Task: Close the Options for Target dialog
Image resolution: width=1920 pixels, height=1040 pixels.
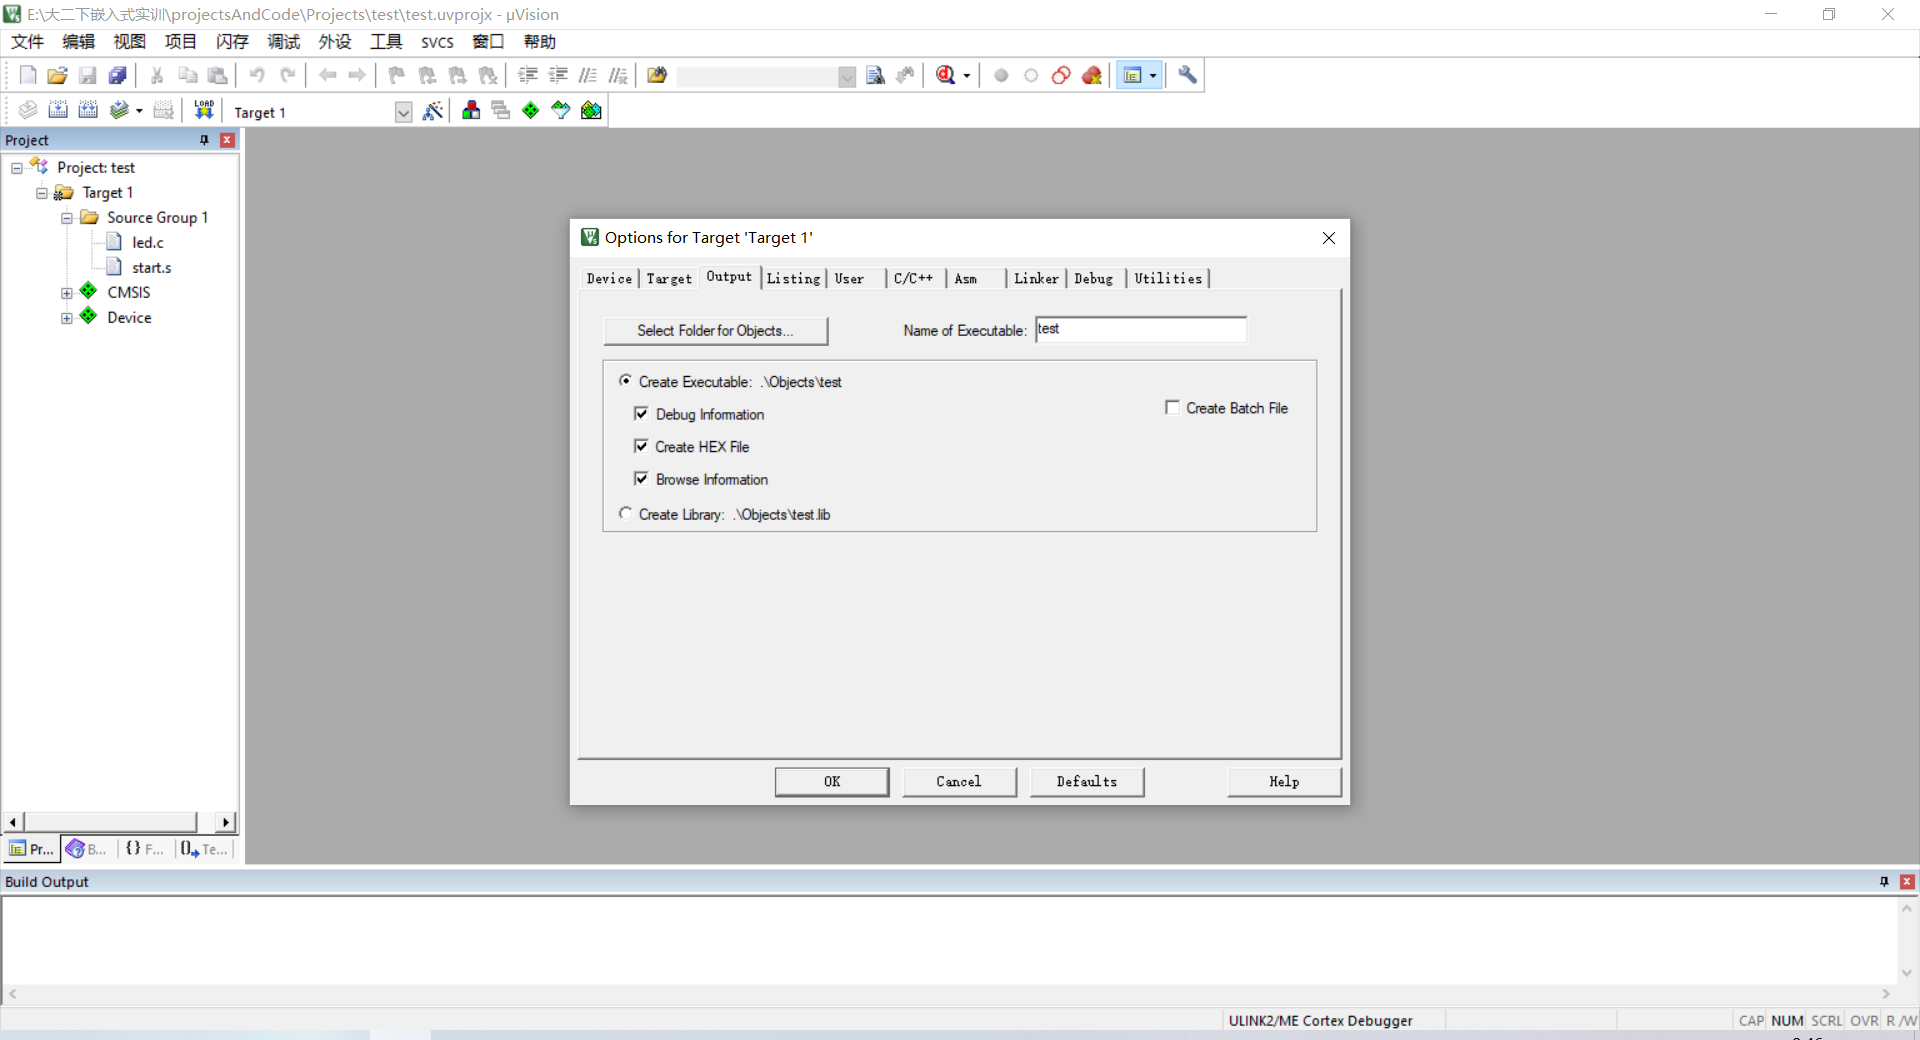Action: coord(1329,238)
